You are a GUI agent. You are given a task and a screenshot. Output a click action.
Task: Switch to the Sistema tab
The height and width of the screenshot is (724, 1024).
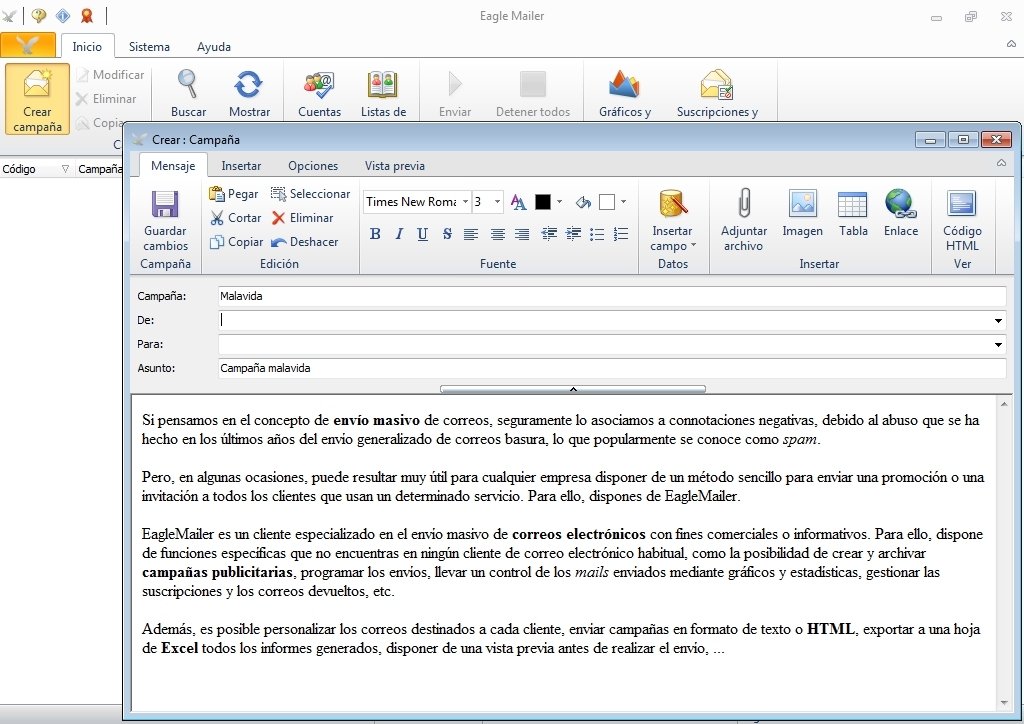(149, 47)
